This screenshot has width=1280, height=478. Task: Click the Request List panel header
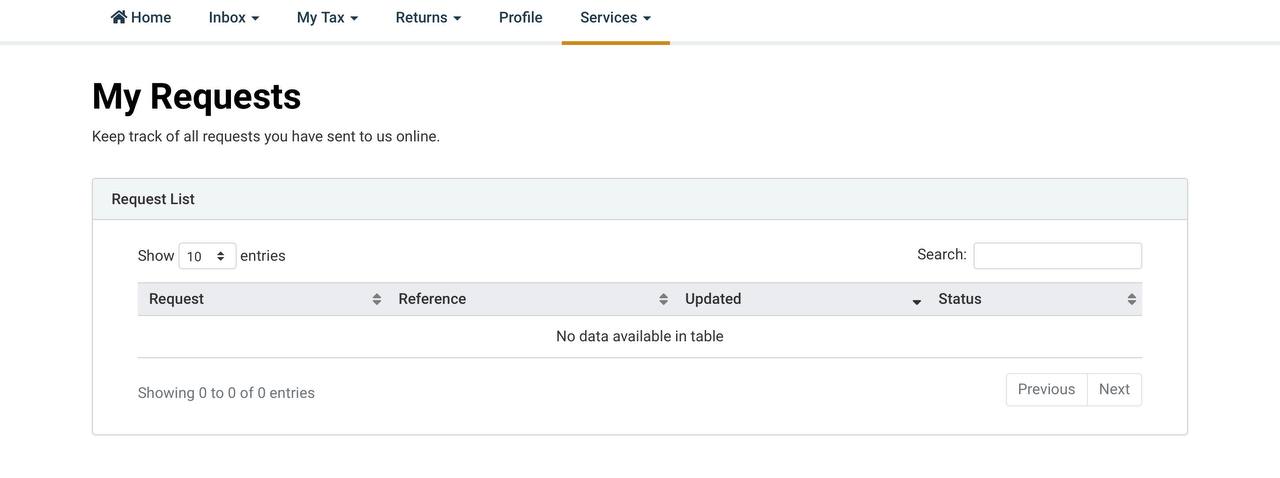click(x=153, y=199)
